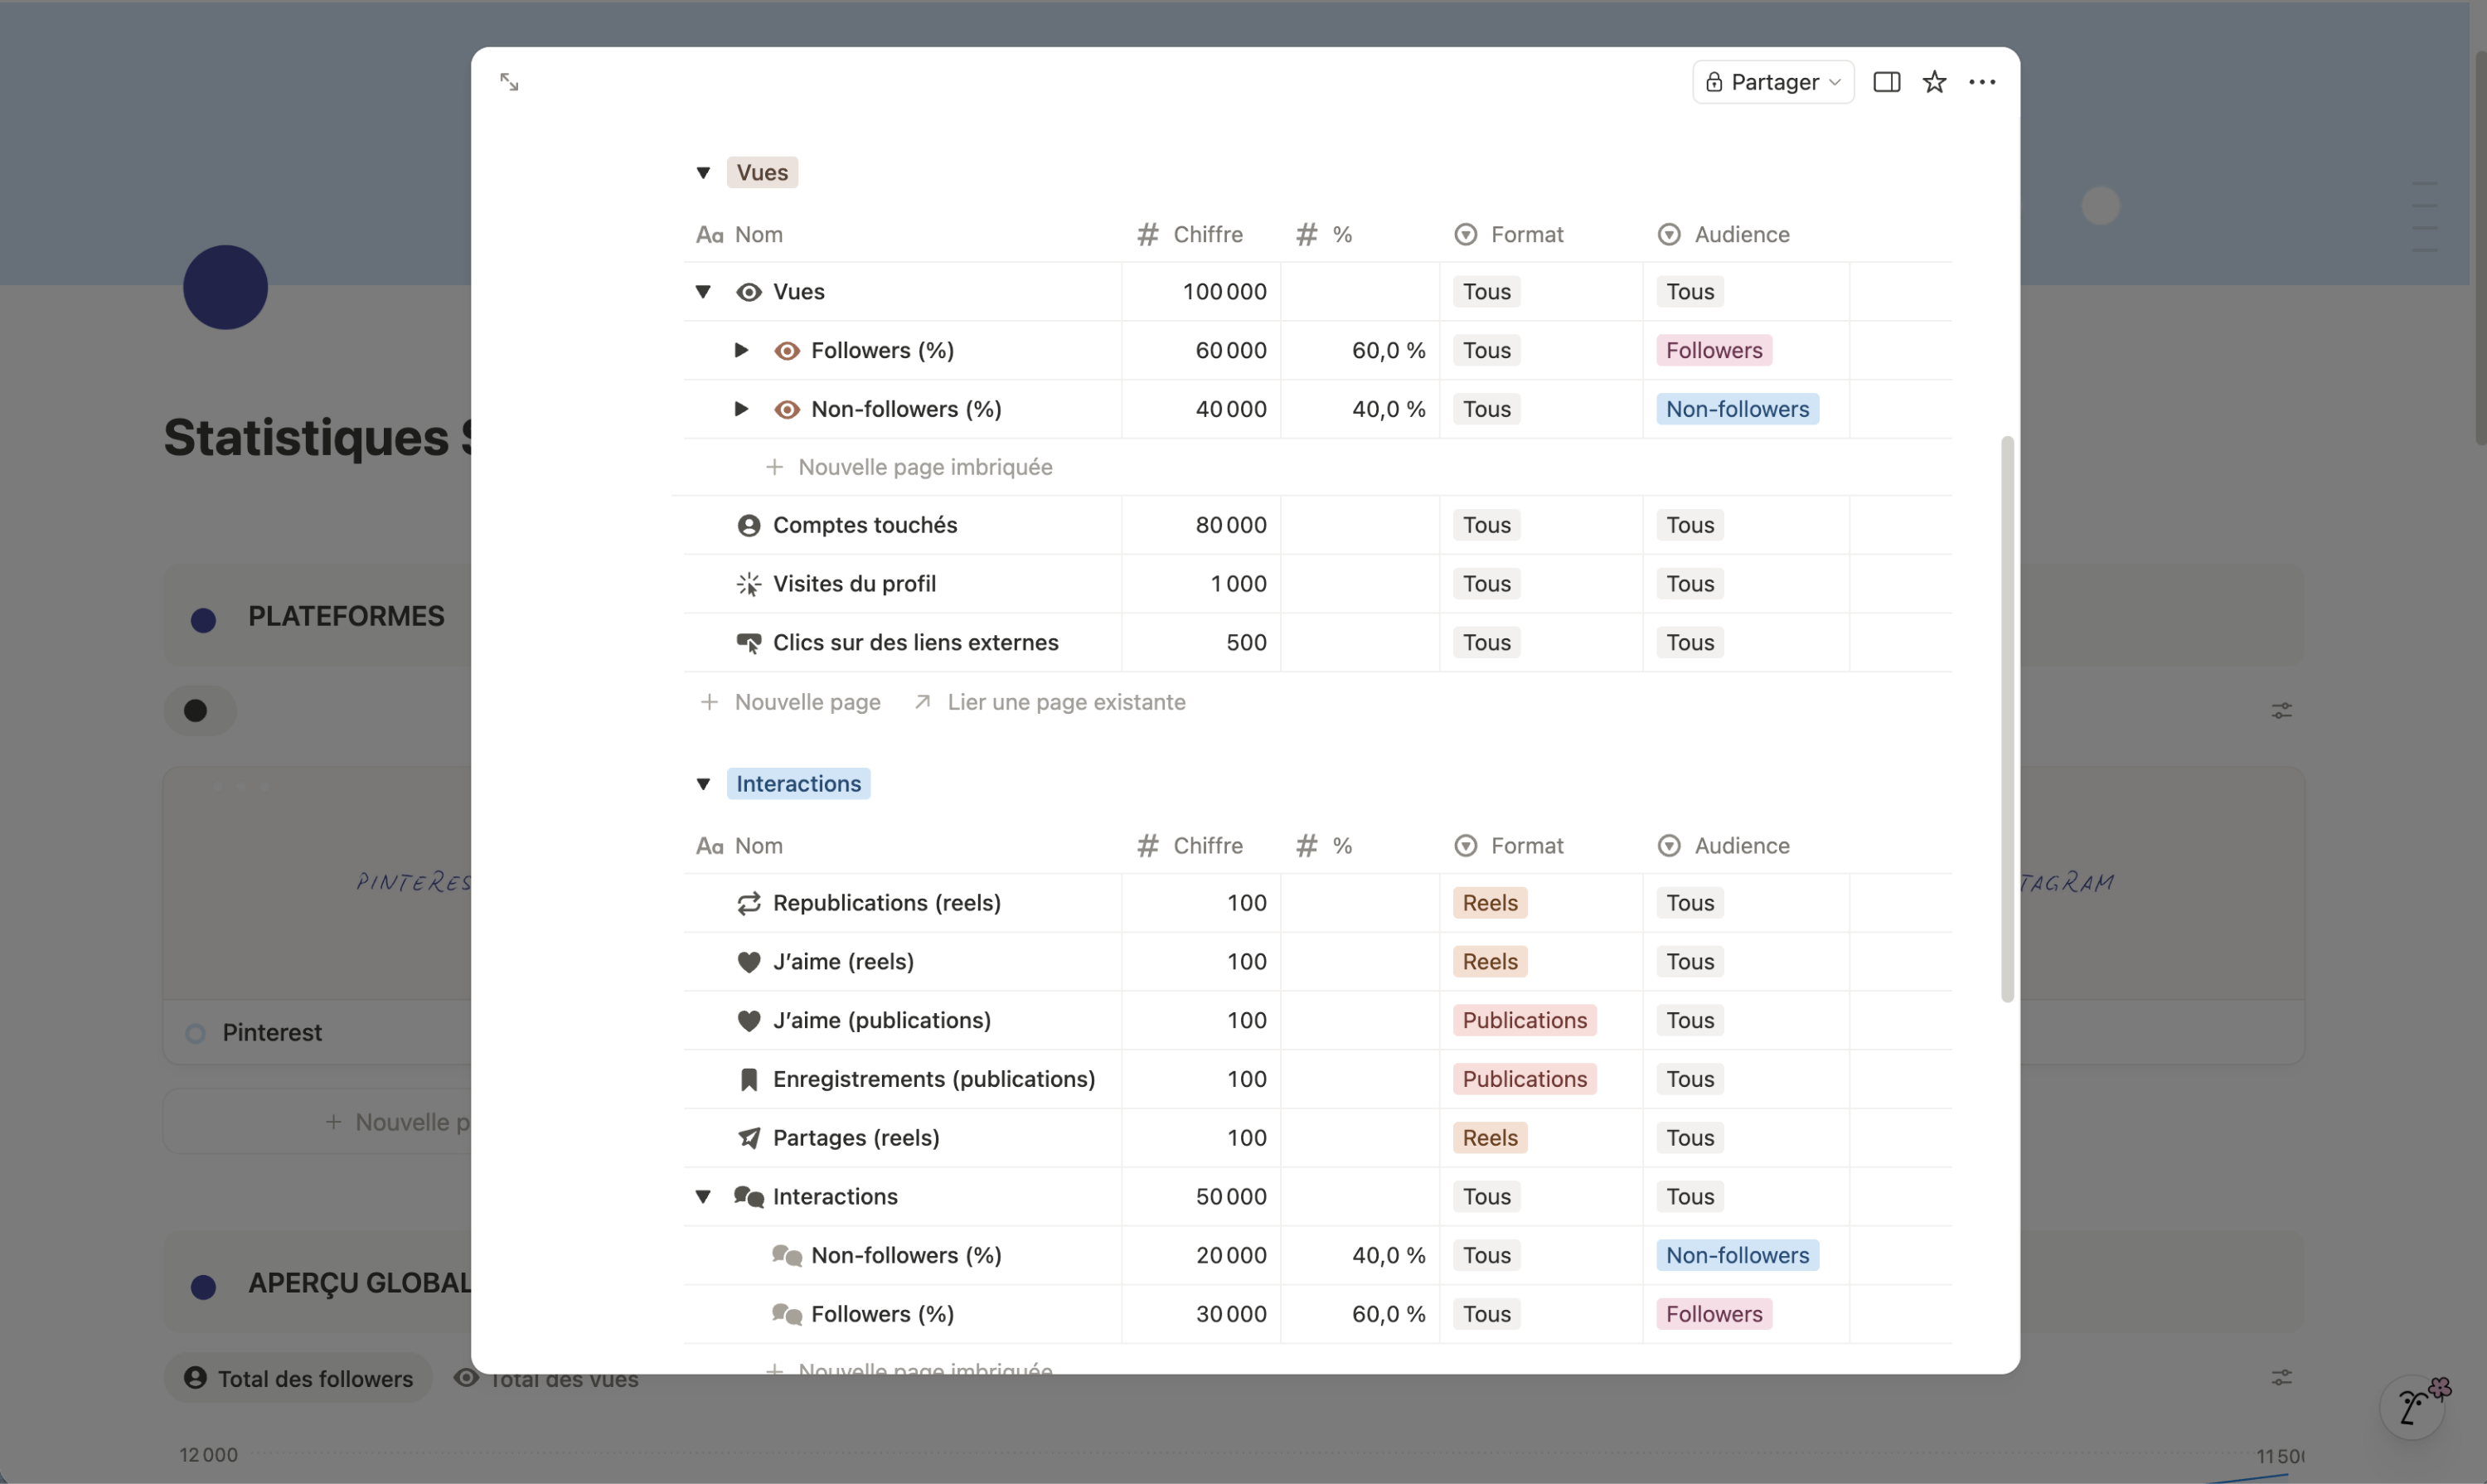Click heart icon of J'aime (publications)
This screenshot has width=2487, height=1484.
pos(748,1021)
